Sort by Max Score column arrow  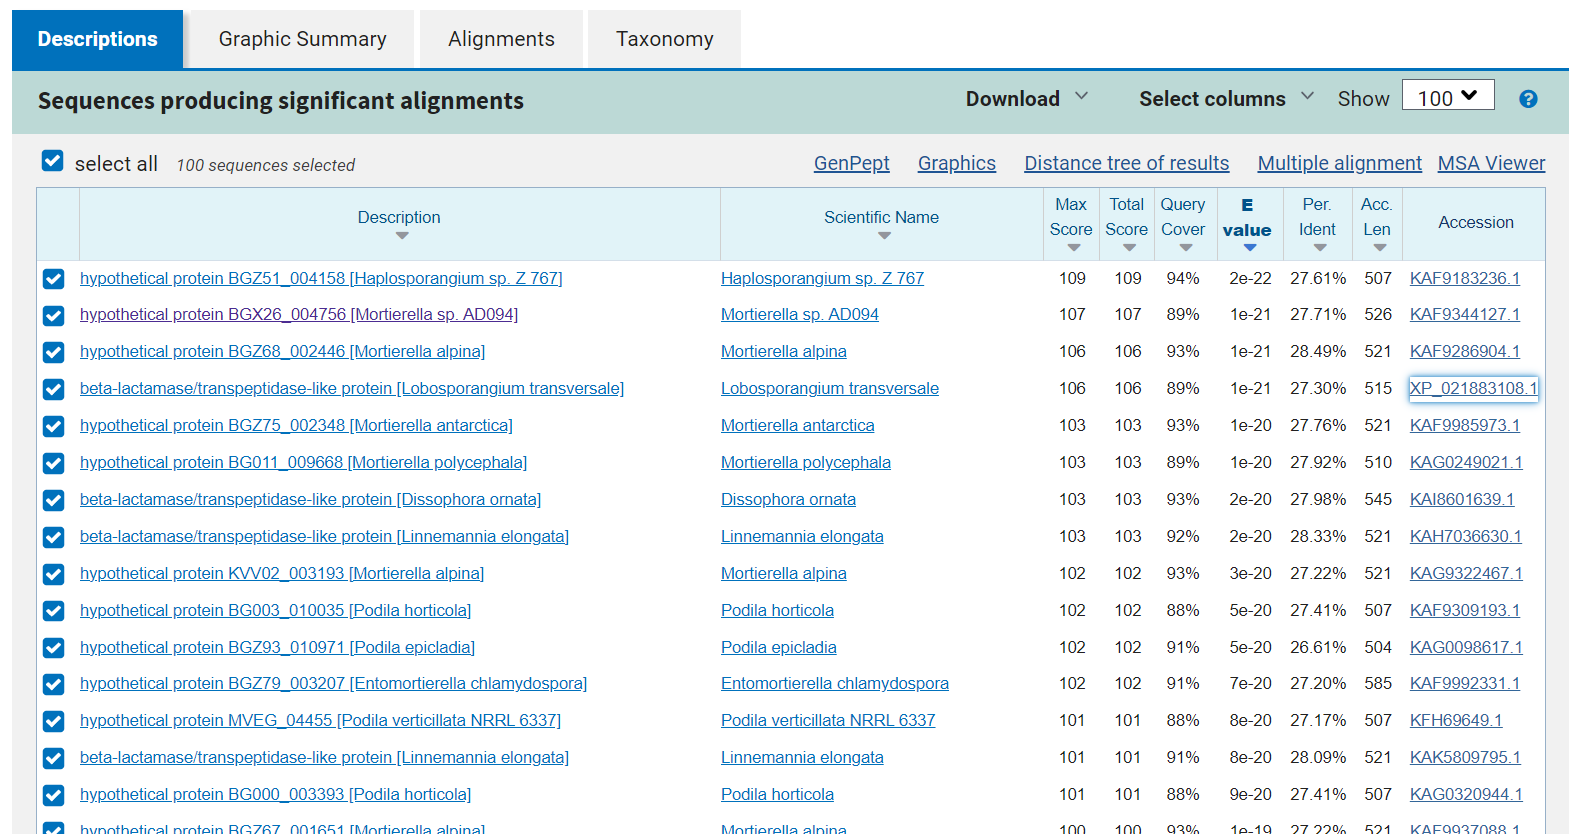click(x=1074, y=248)
